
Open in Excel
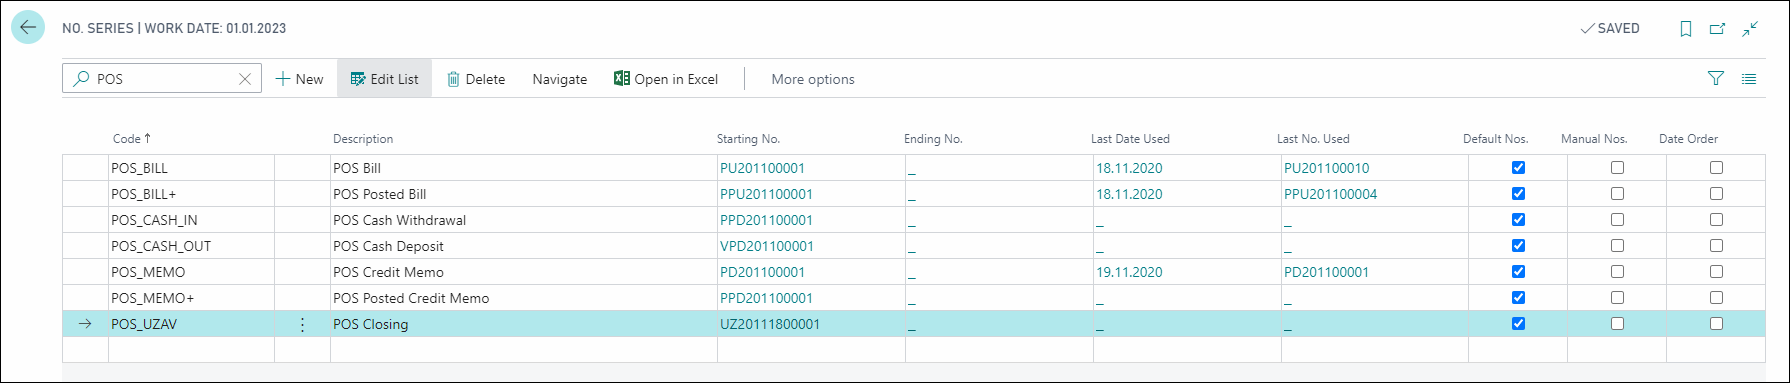[666, 79]
